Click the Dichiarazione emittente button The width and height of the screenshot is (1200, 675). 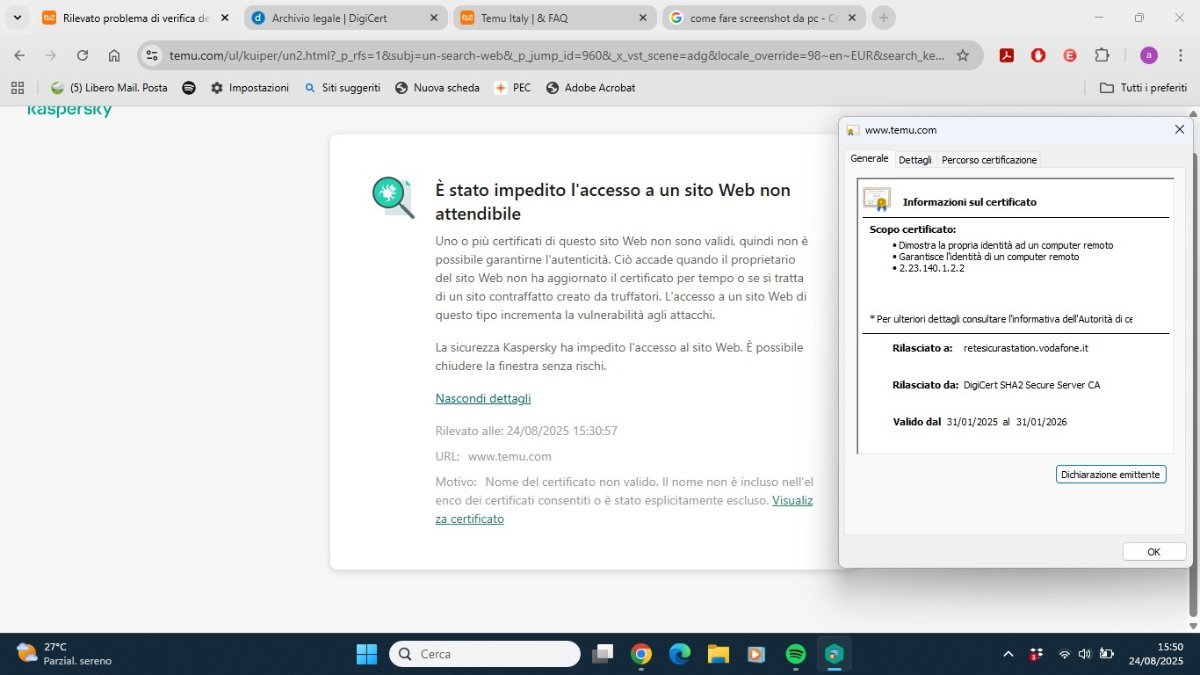1111,474
